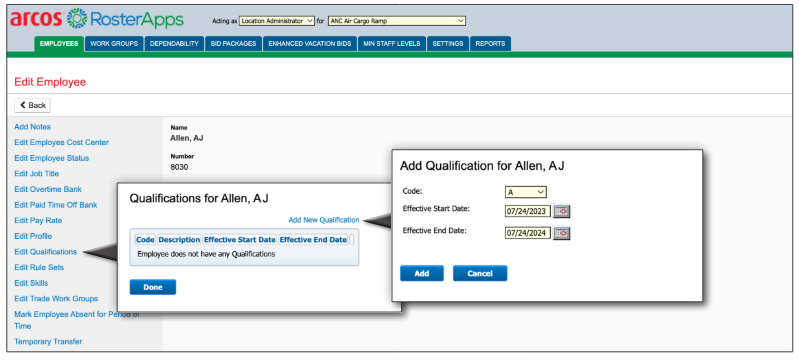Screen dimensions: 799x362
Task: Open the Edit Skills link
Action: [x=31, y=283]
